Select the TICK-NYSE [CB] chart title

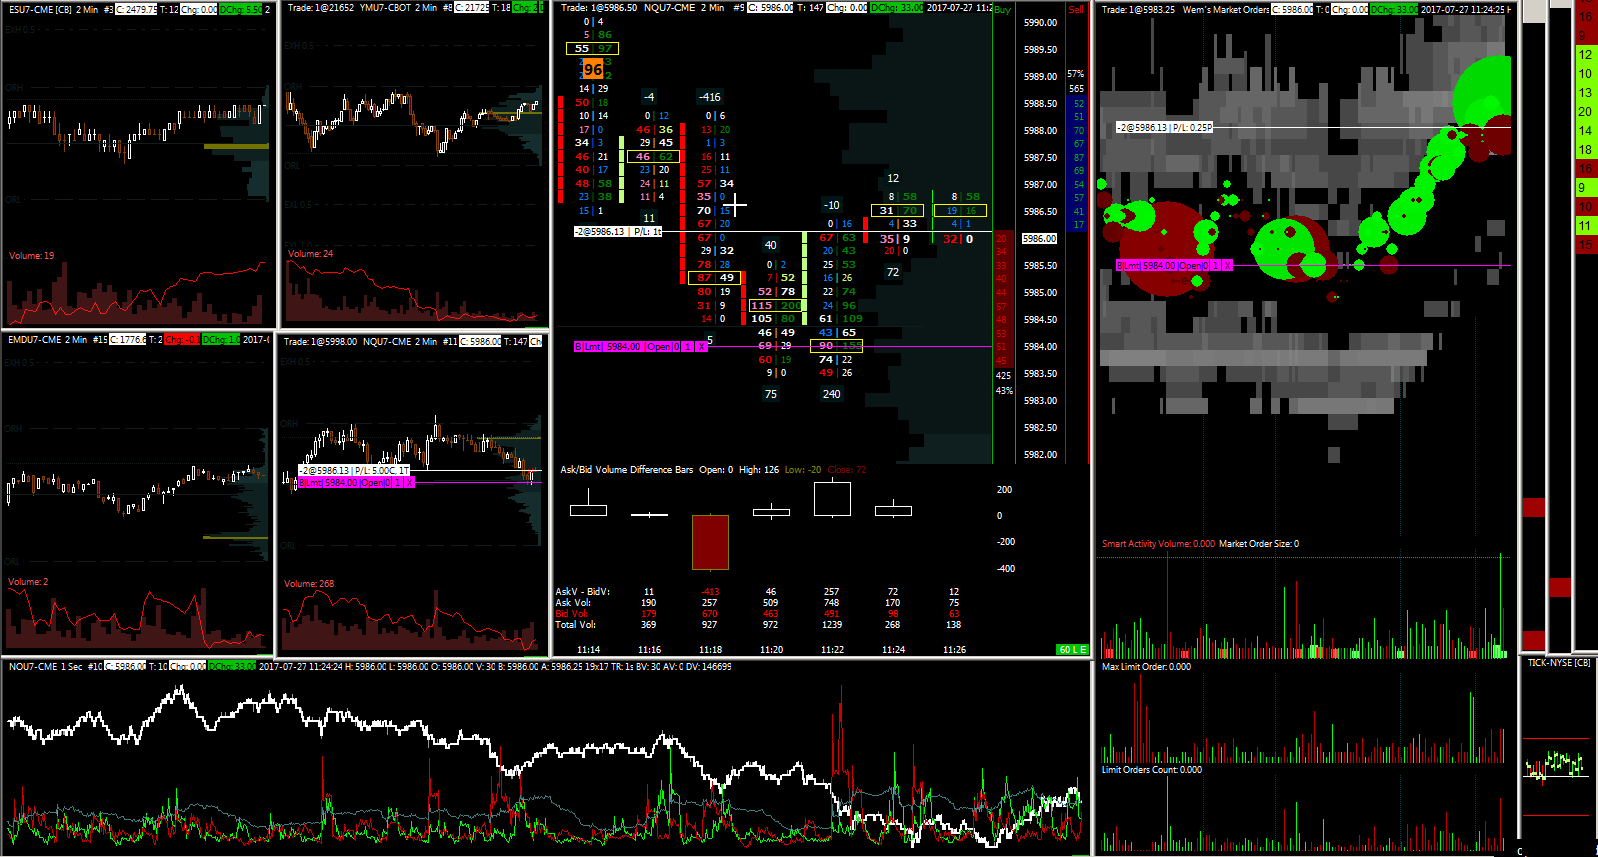click(x=1559, y=663)
